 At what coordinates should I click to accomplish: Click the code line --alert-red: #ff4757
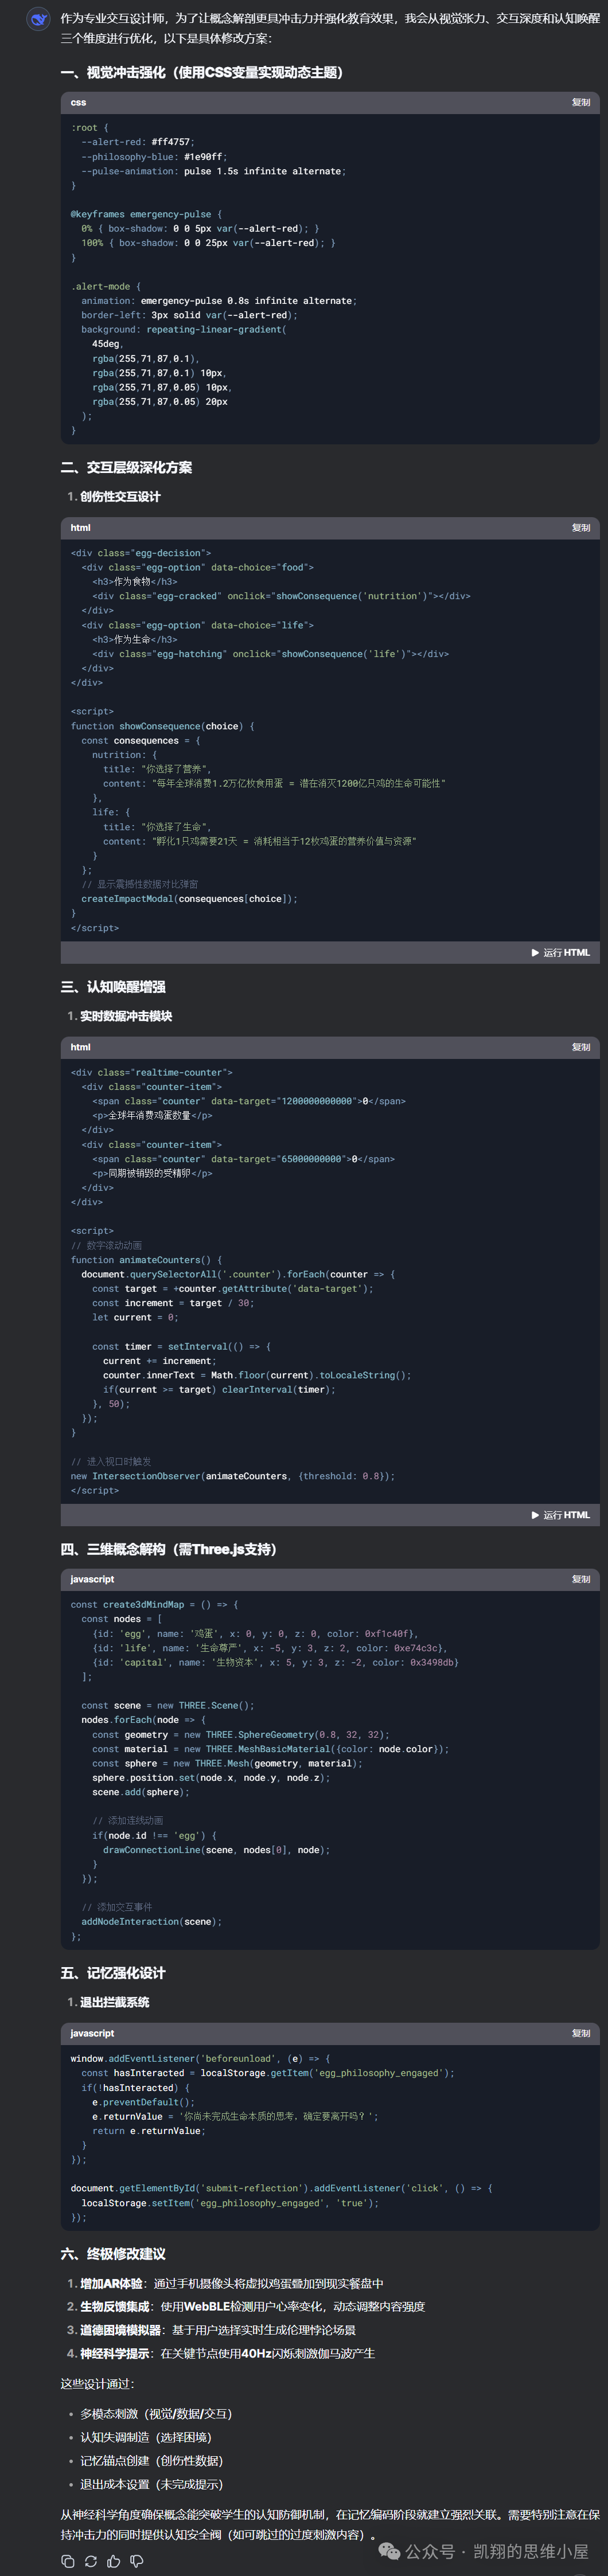tap(138, 142)
